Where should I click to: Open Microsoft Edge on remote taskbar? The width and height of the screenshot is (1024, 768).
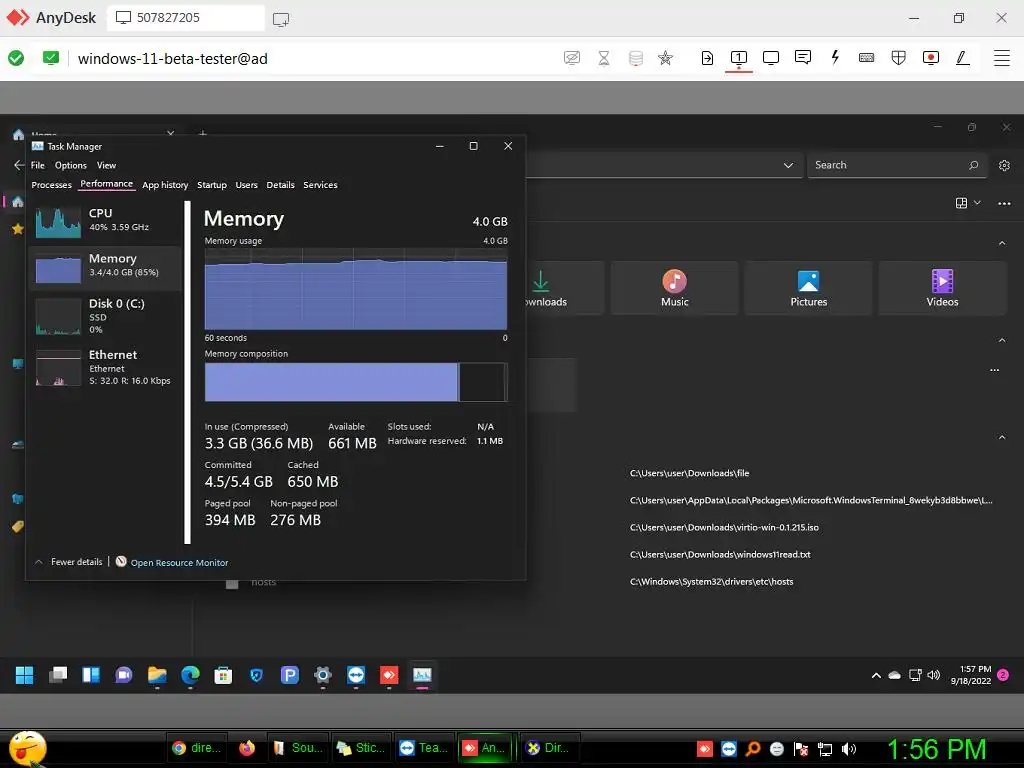point(190,675)
